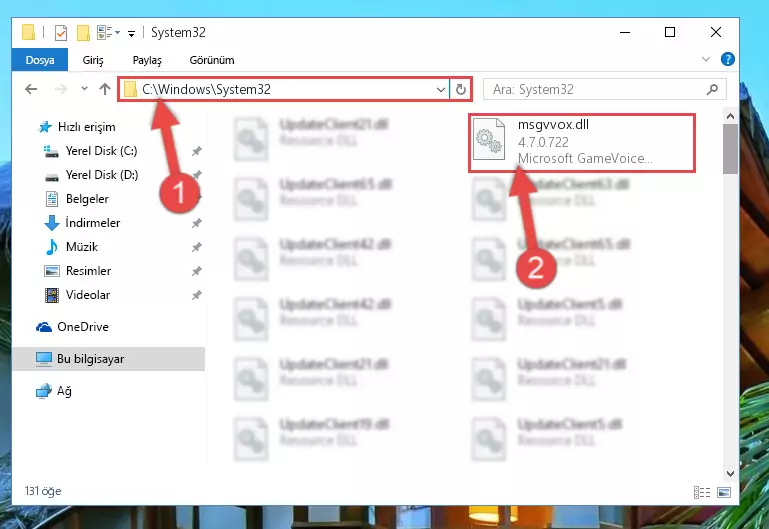Switch to details view in status bar

click(x=702, y=492)
